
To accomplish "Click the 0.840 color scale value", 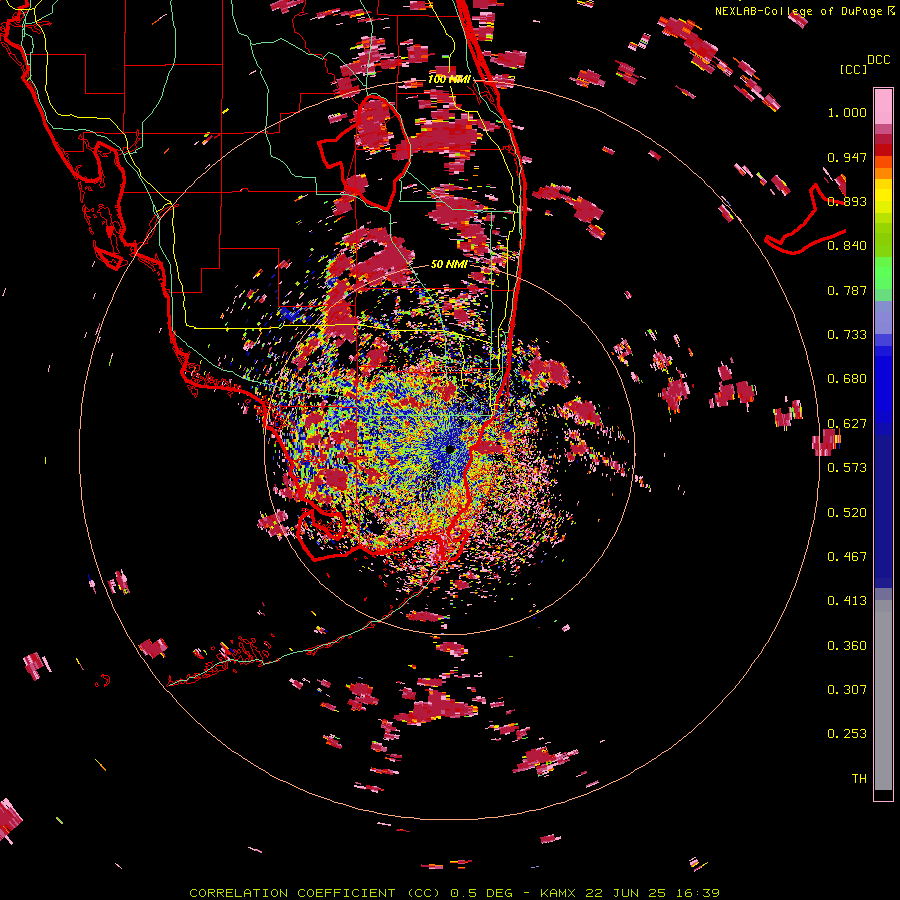I will (x=847, y=246).
